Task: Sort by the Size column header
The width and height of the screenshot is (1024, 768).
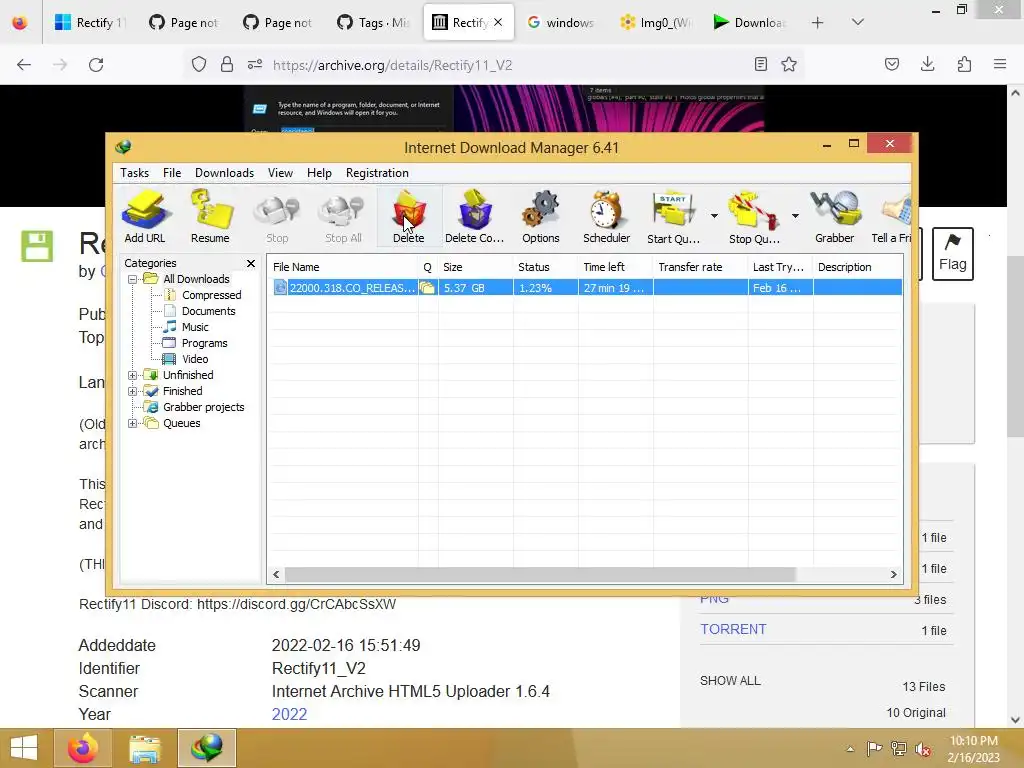Action: [475, 267]
